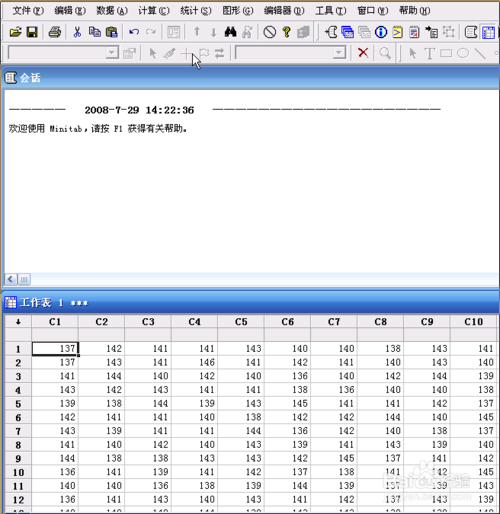Click the Open project folder icon
This screenshot has width=500, height=514.
[x=15, y=32]
